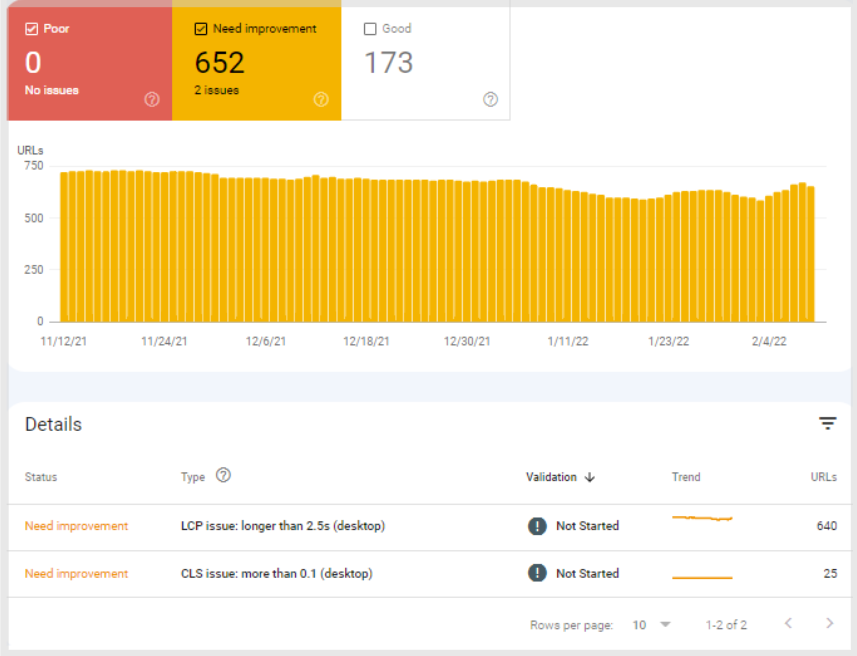The height and width of the screenshot is (656, 857).
Task: Click Need improvement status in LCP row
Action: tap(76, 526)
